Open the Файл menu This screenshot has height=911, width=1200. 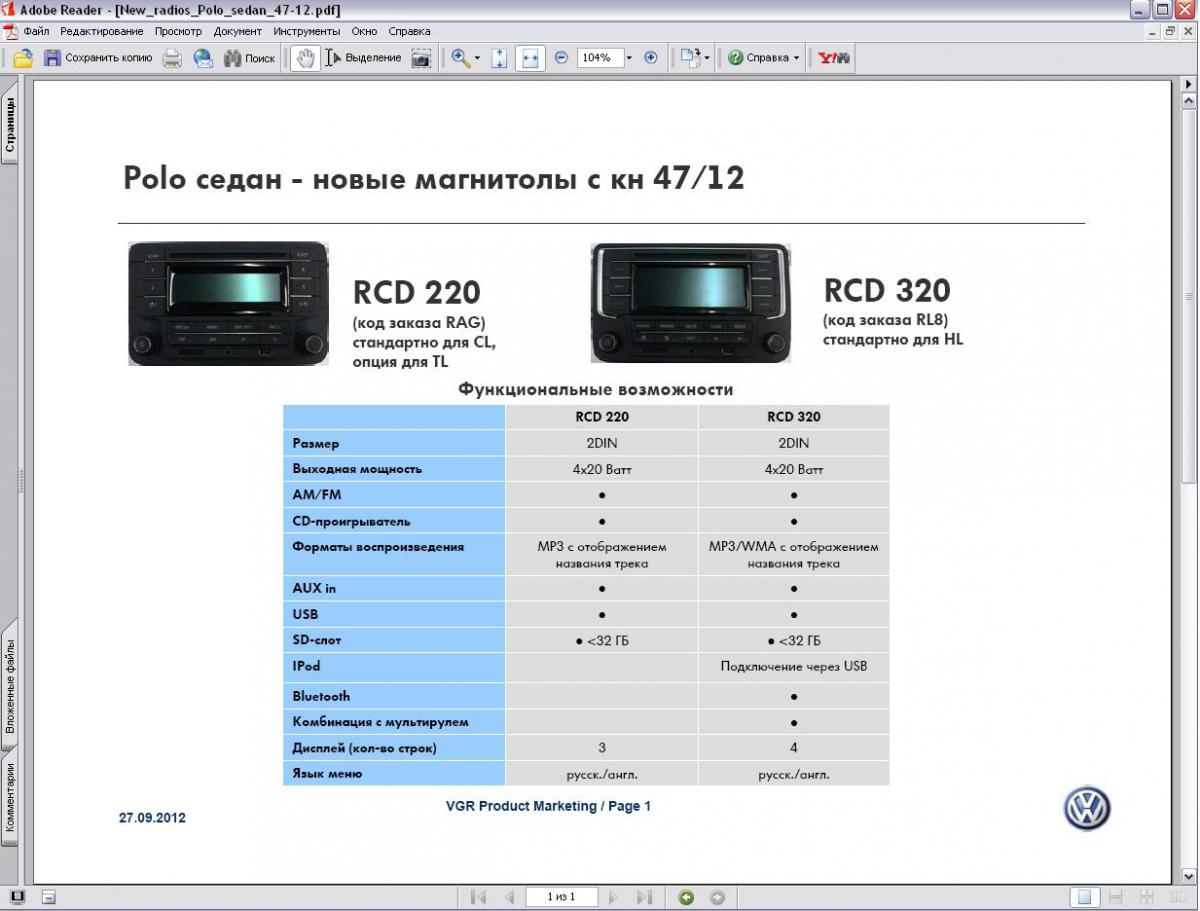[36, 31]
